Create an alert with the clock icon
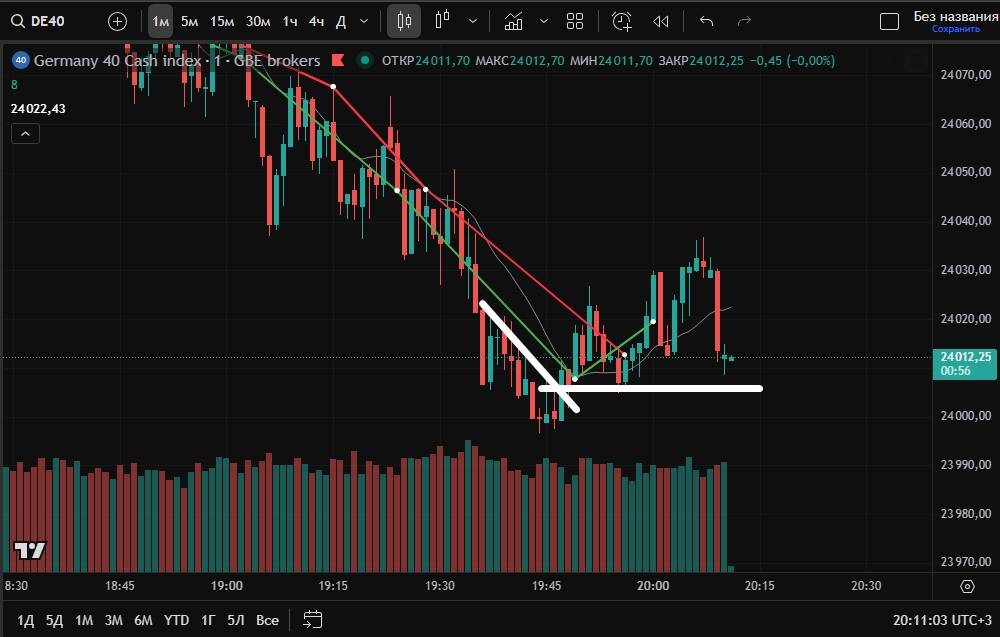The height and width of the screenshot is (637, 1000). click(622, 21)
